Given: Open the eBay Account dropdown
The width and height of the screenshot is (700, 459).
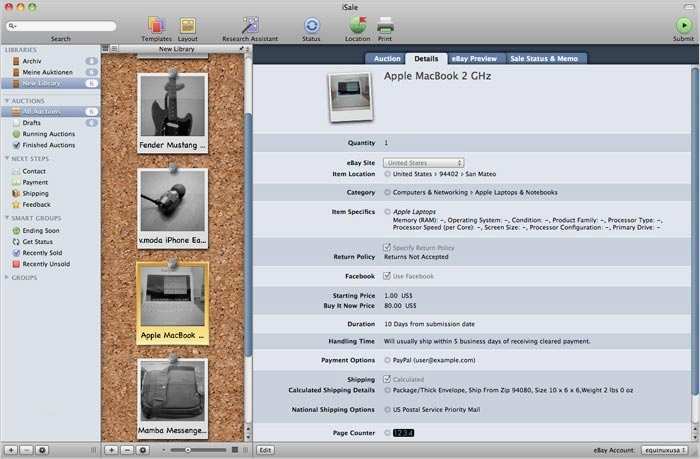Looking at the screenshot, I should [664, 450].
